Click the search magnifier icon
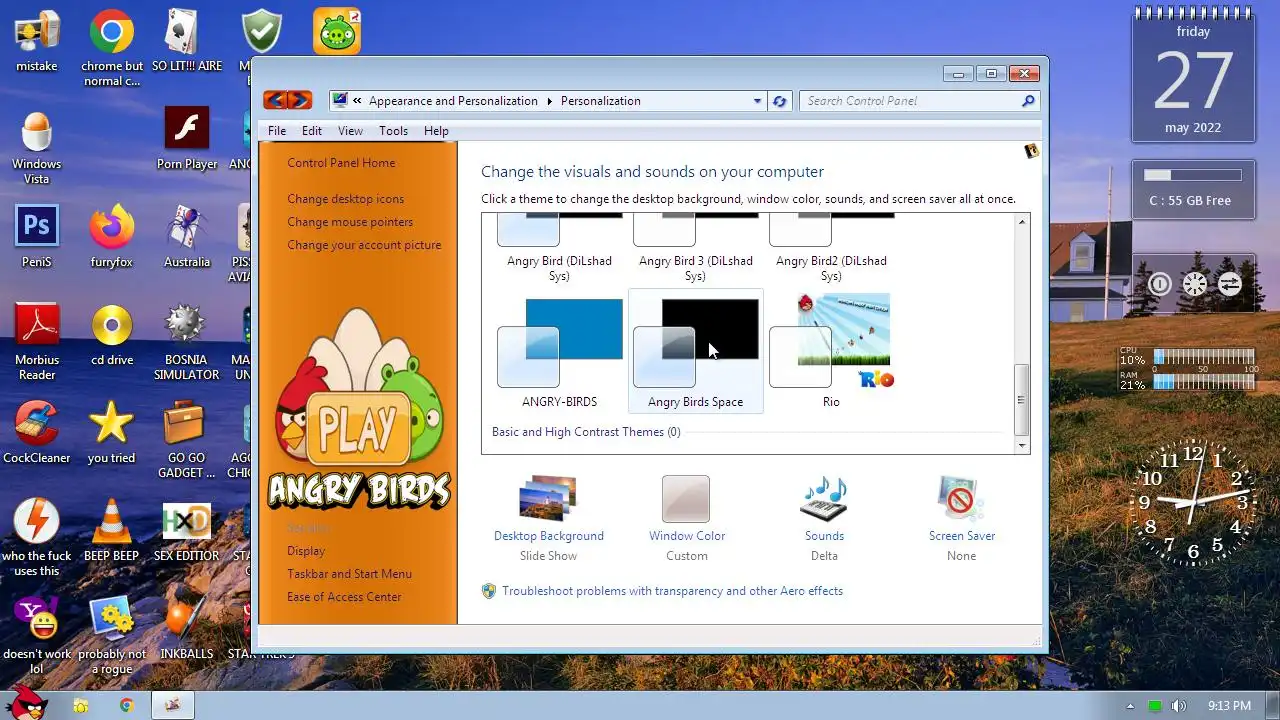The width and height of the screenshot is (1280, 720). (1027, 101)
